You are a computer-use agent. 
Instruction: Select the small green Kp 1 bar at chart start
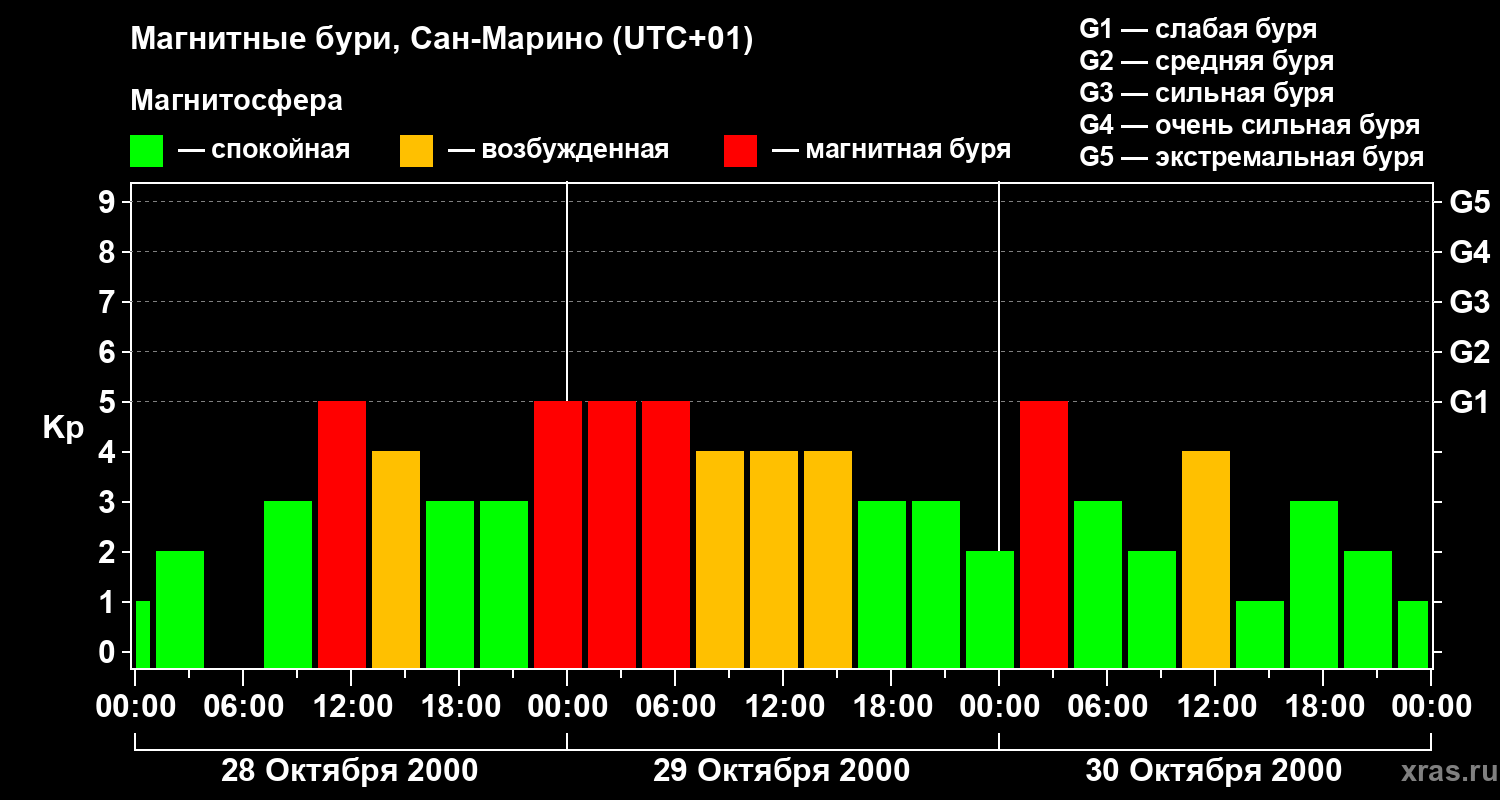click(142, 635)
